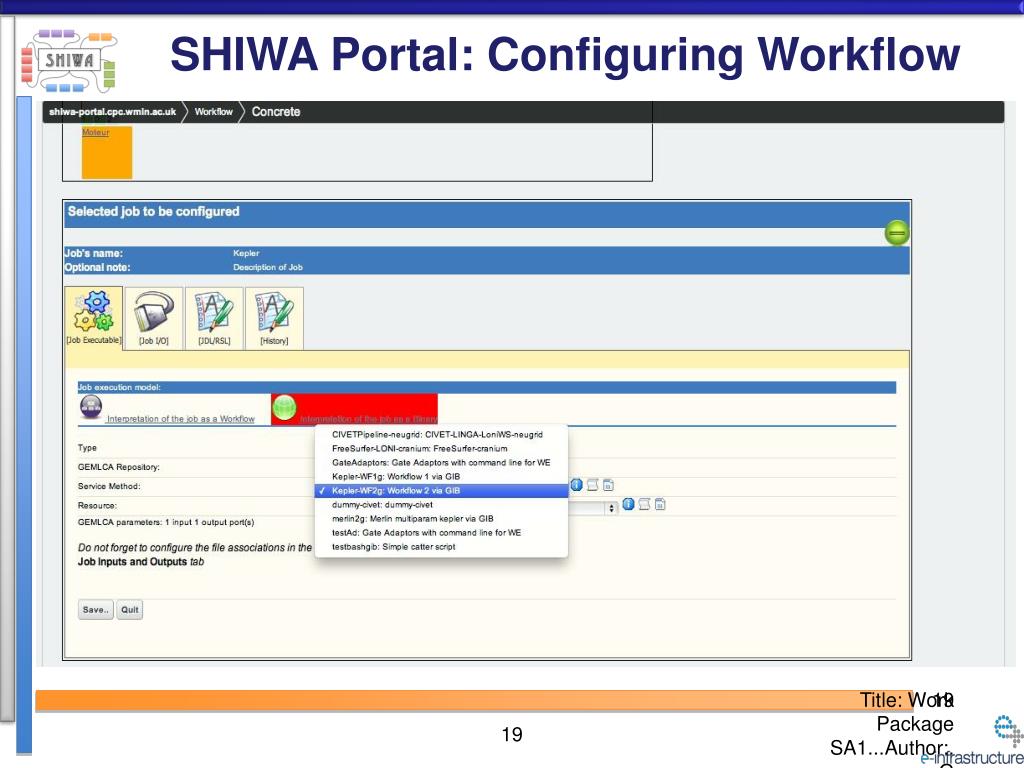The height and width of the screenshot is (768, 1024).
Task: Open the Job I/O tab
Action: click(x=153, y=318)
